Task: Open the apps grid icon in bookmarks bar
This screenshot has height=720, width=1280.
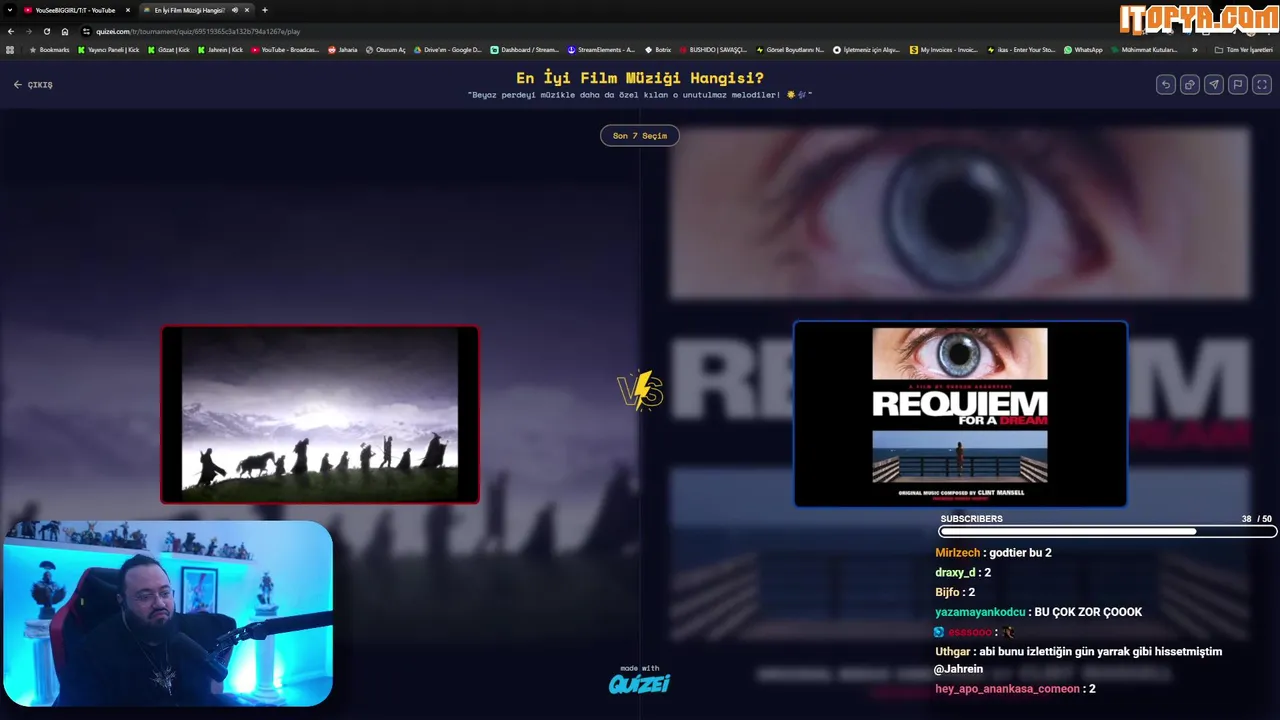Action: click(x=10, y=49)
